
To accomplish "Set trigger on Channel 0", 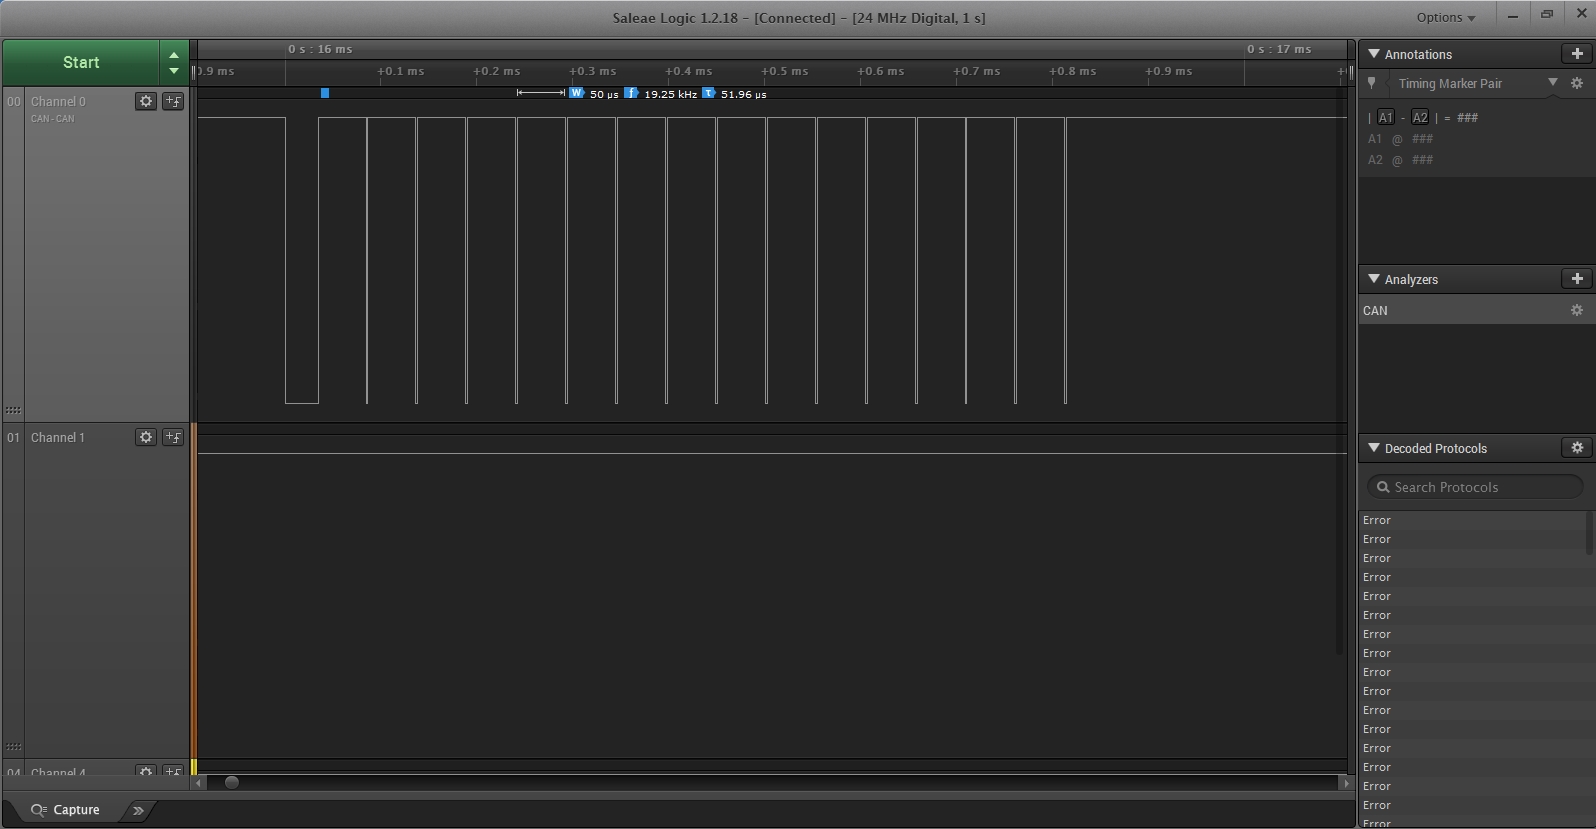I will [x=173, y=101].
